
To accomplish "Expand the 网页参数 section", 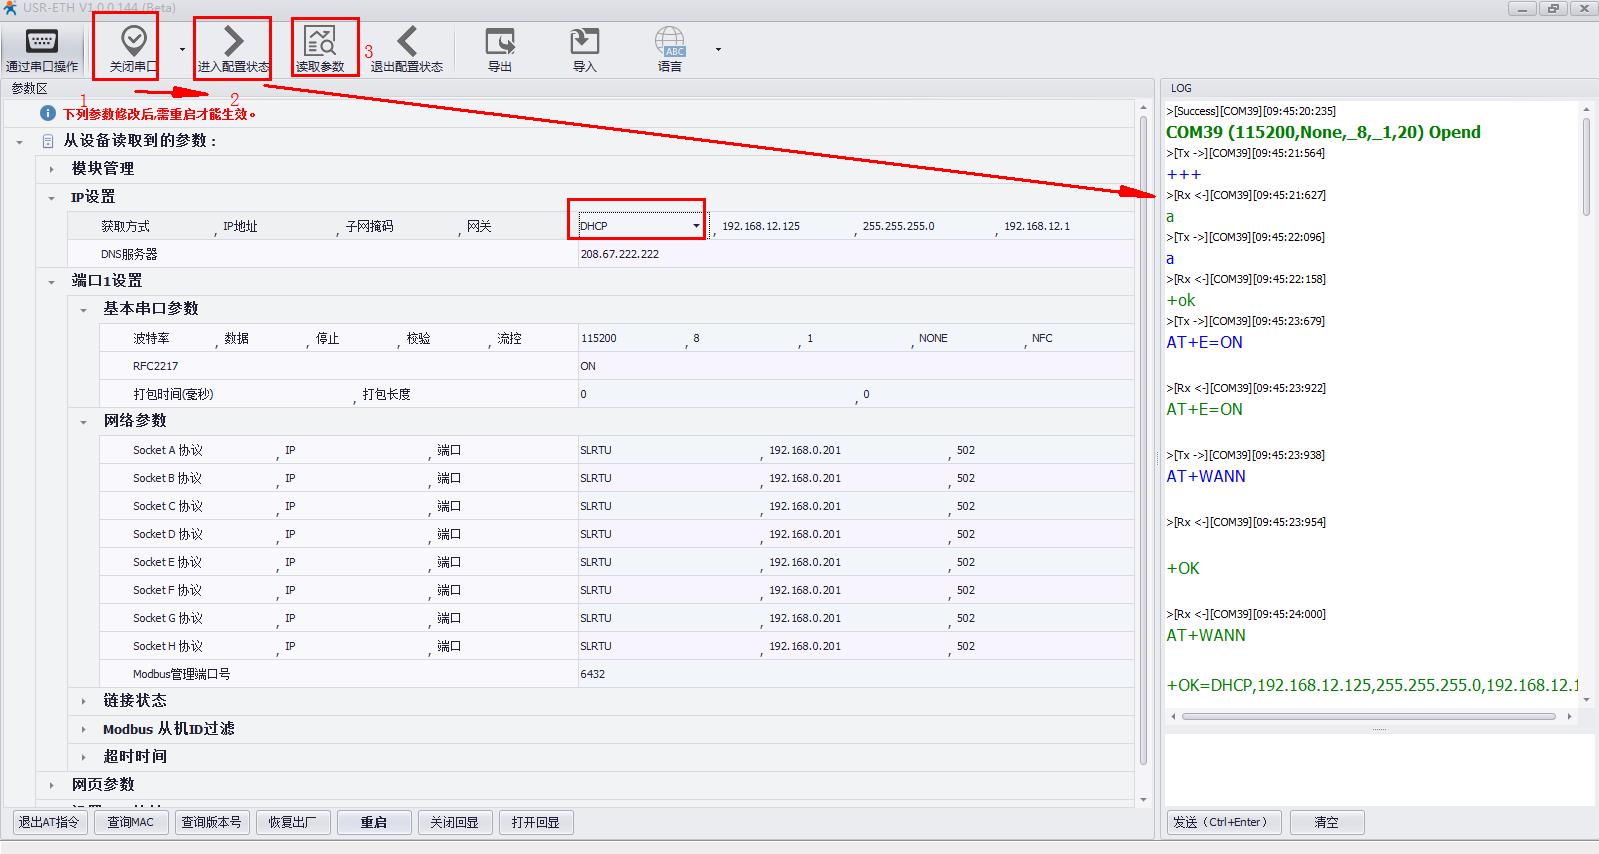I will coord(52,785).
